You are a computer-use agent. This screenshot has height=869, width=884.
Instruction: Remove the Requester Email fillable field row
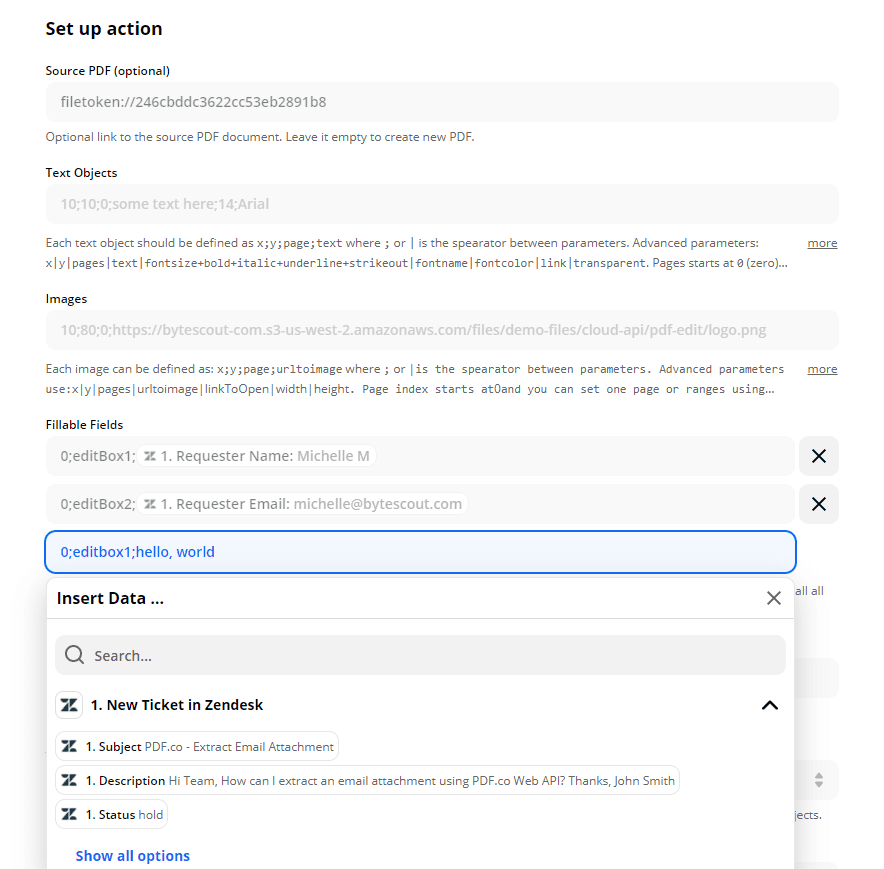818,504
